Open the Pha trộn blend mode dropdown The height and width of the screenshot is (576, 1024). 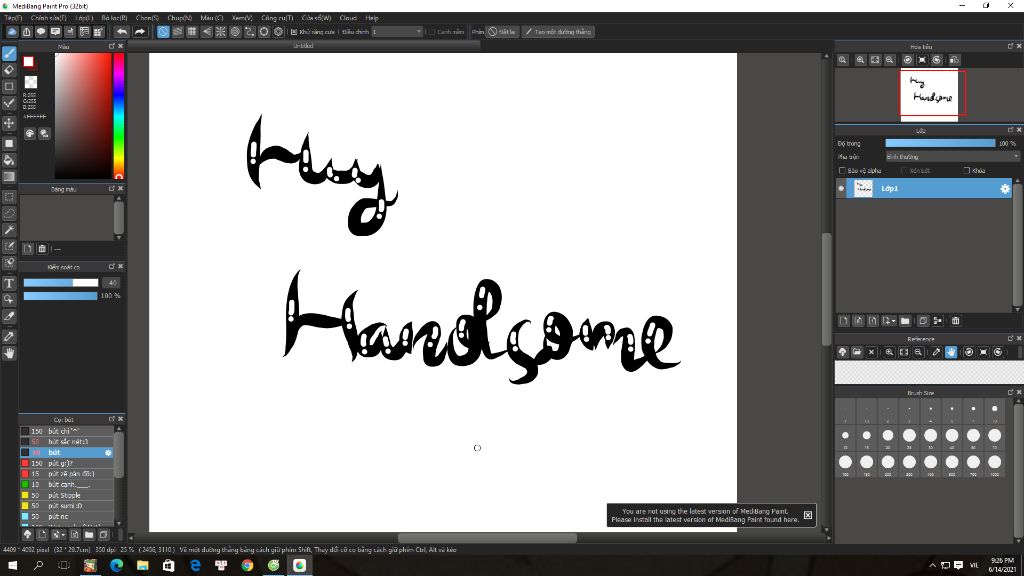[x=952, y=157]
